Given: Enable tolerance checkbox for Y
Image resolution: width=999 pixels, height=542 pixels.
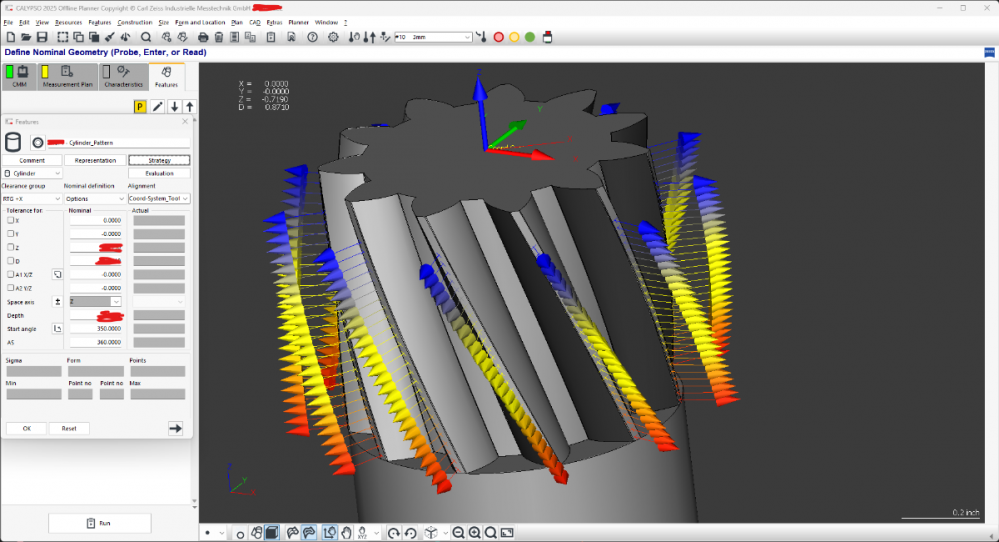Looking at the screenshot, I should click(10, 234).
